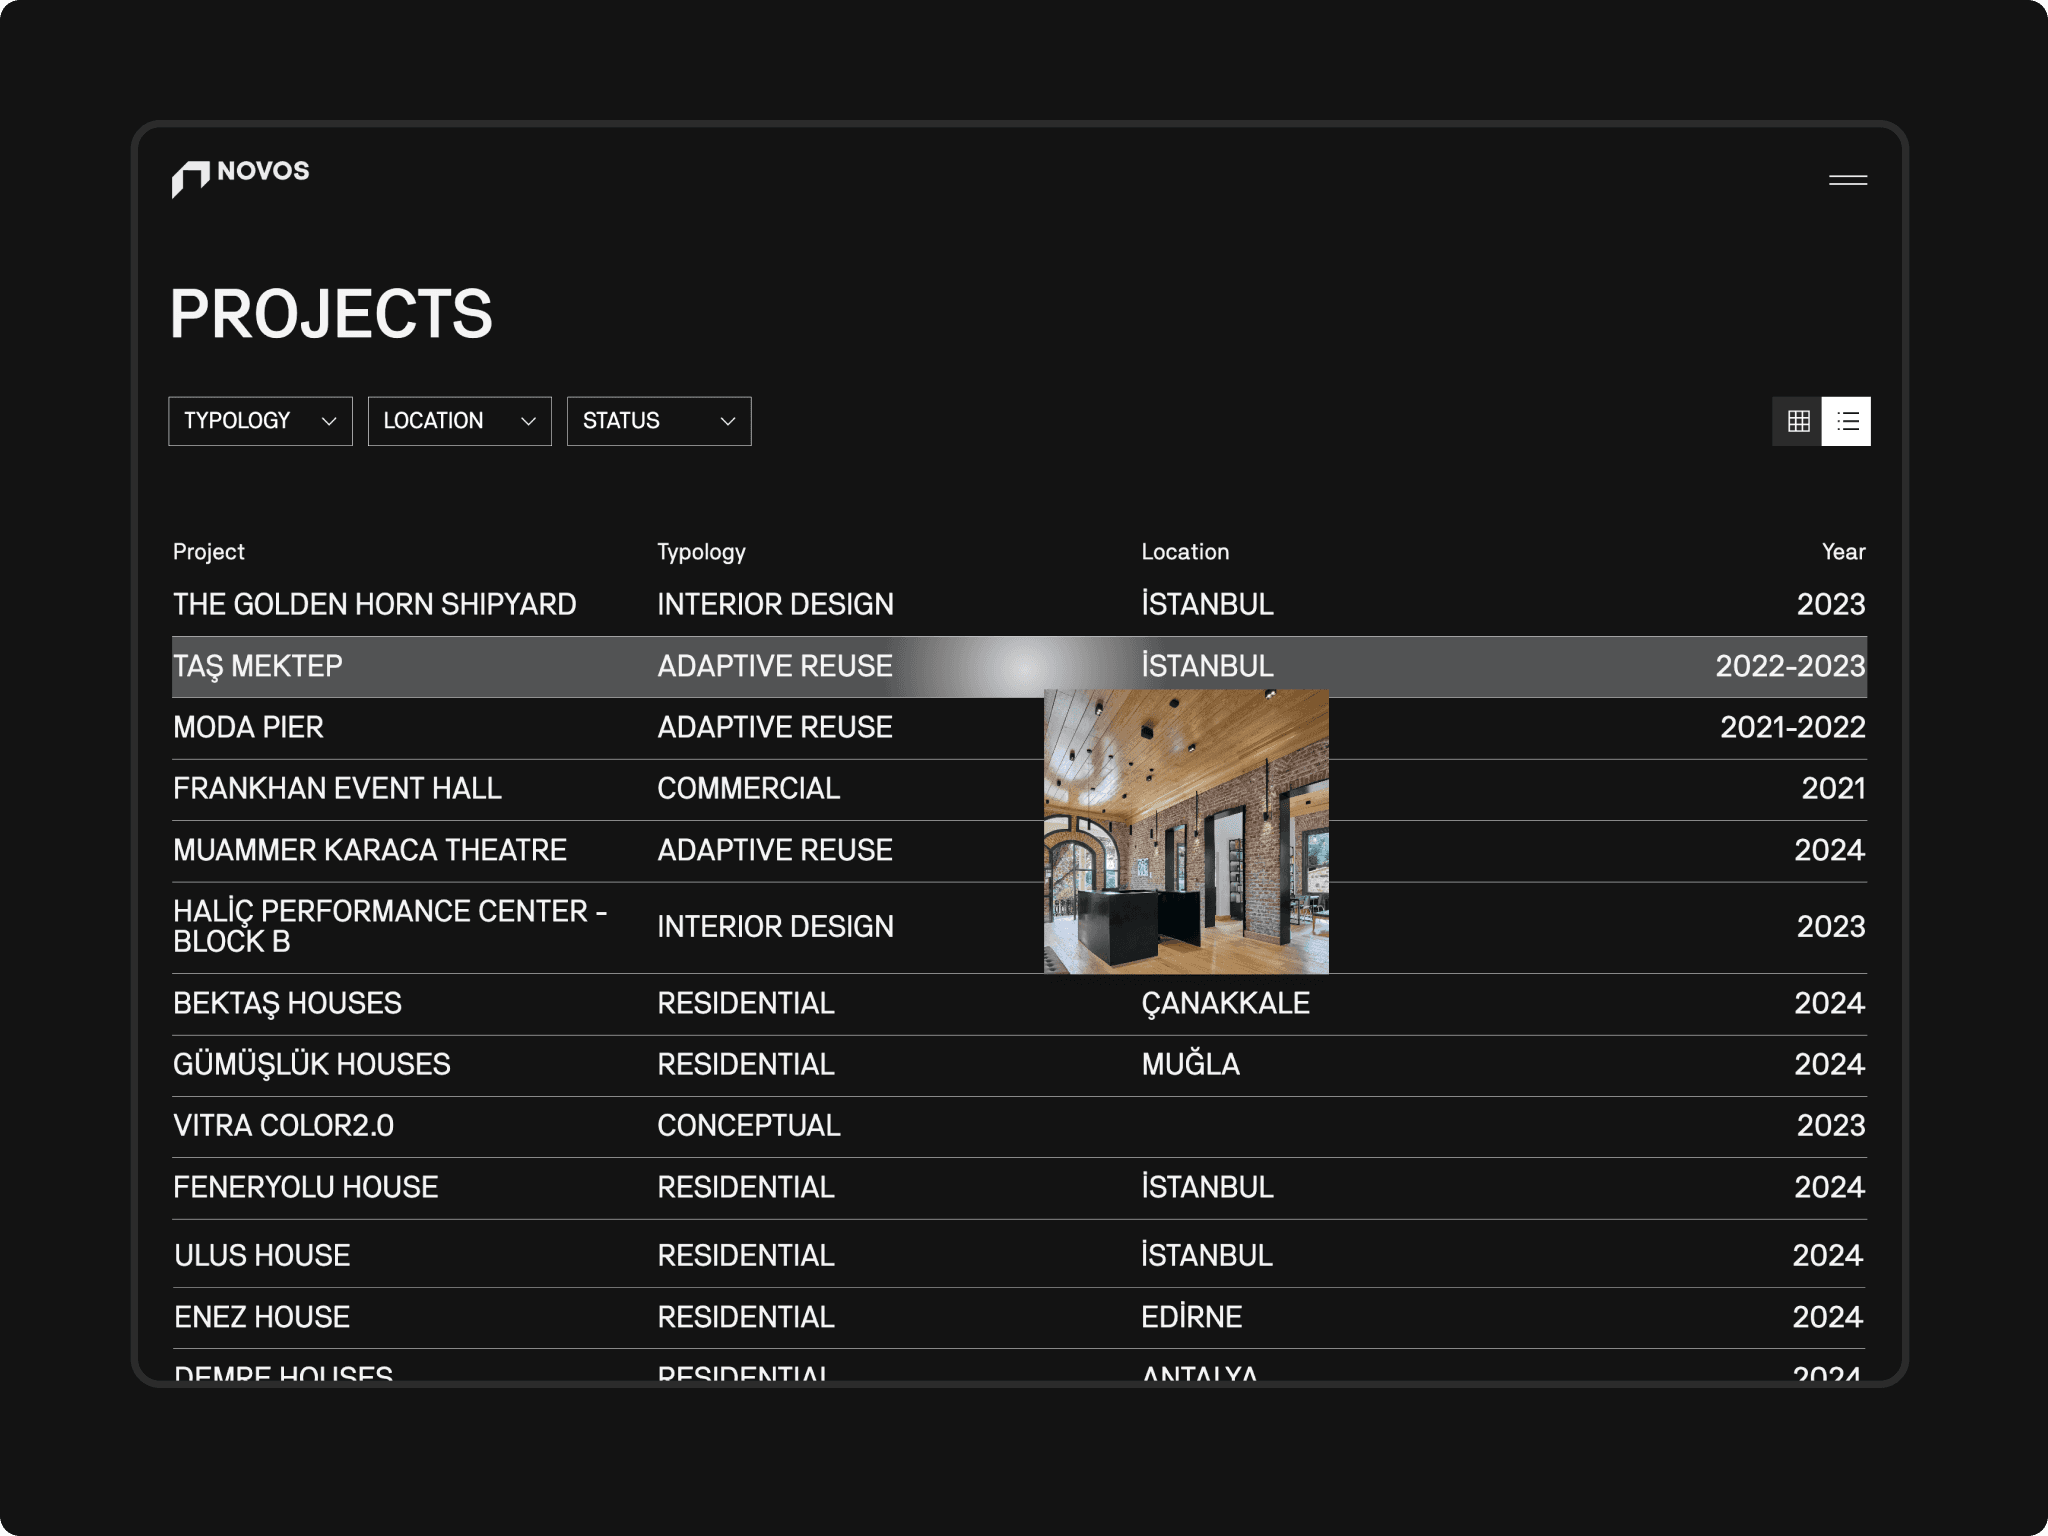Switch to grid view
The height and width of the screenshot is (1536, 2048).
(x=1798, y=421)
